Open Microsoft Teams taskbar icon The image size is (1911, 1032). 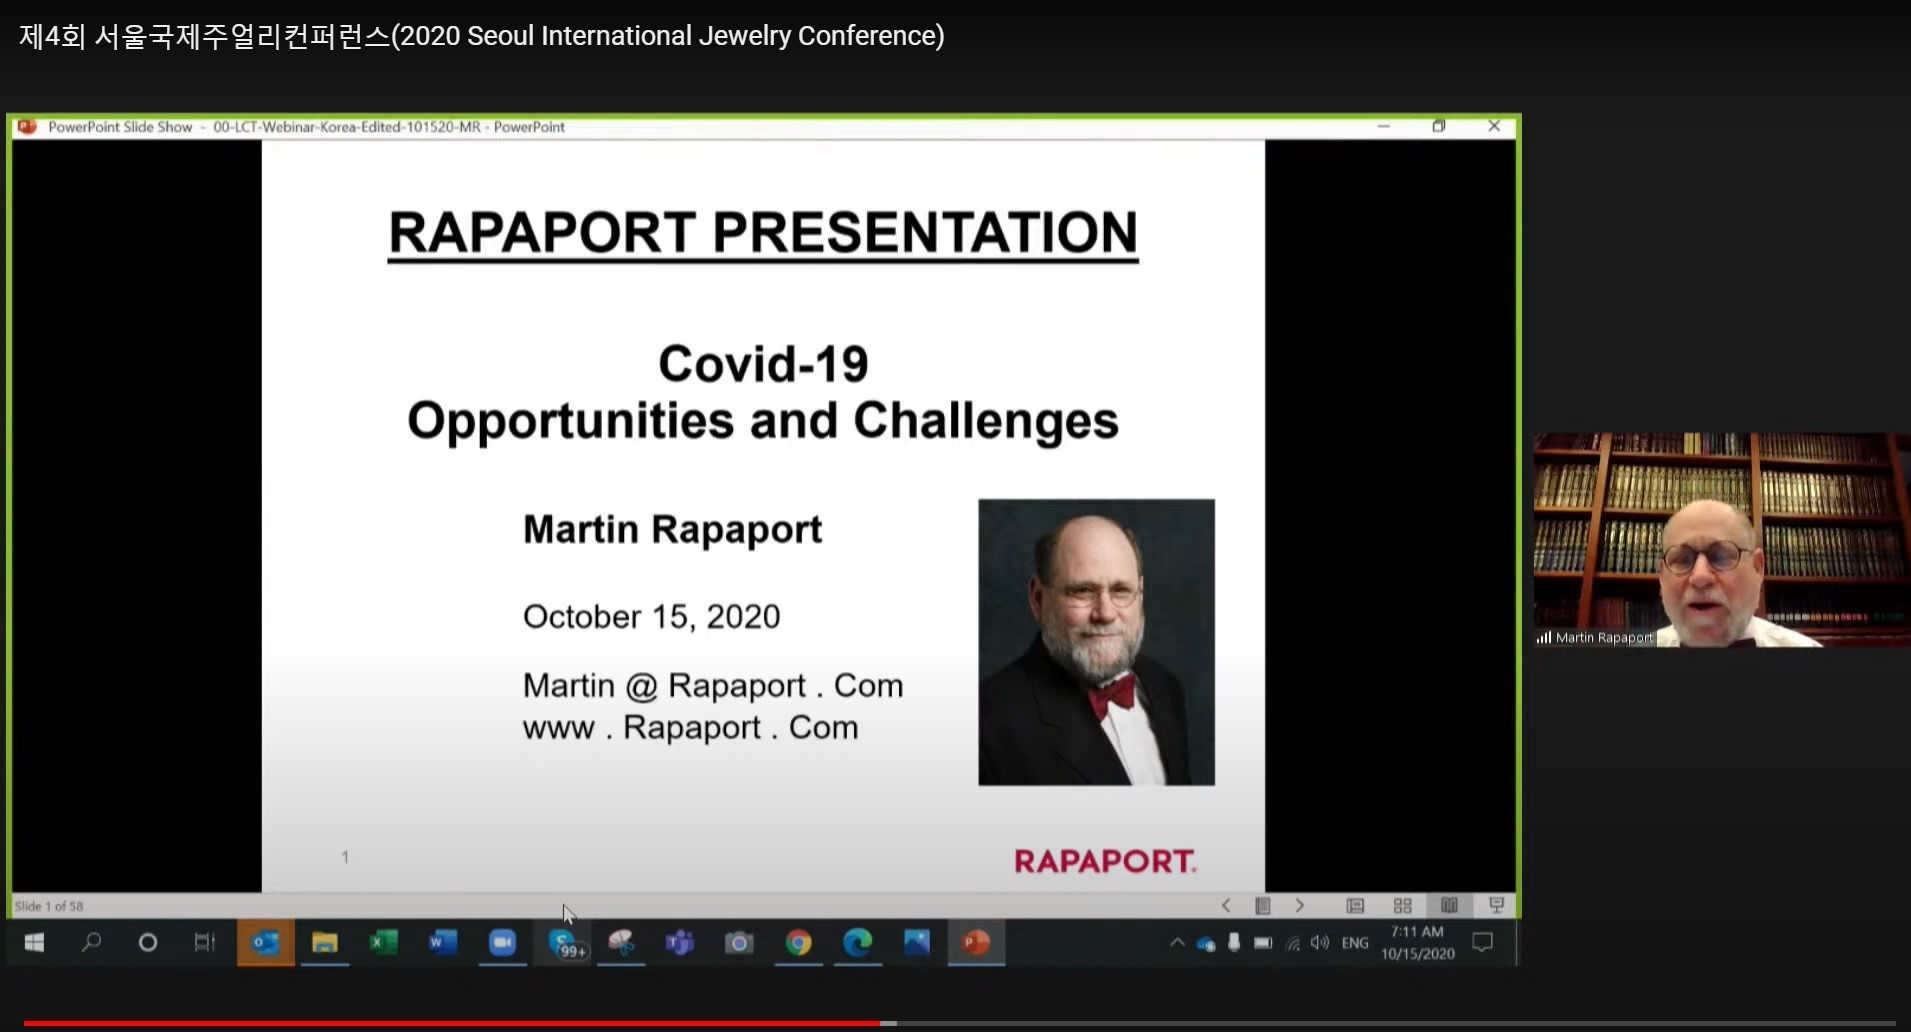[680, 943]
